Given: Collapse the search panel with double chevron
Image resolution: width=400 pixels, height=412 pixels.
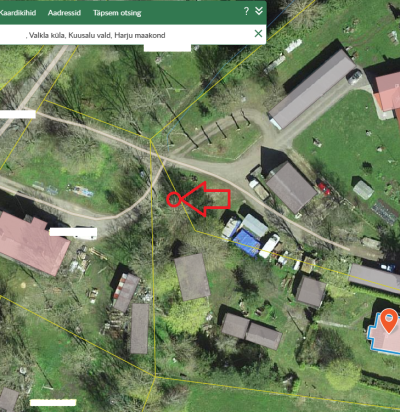Looking at the screenshot, I should coord(259,11).
